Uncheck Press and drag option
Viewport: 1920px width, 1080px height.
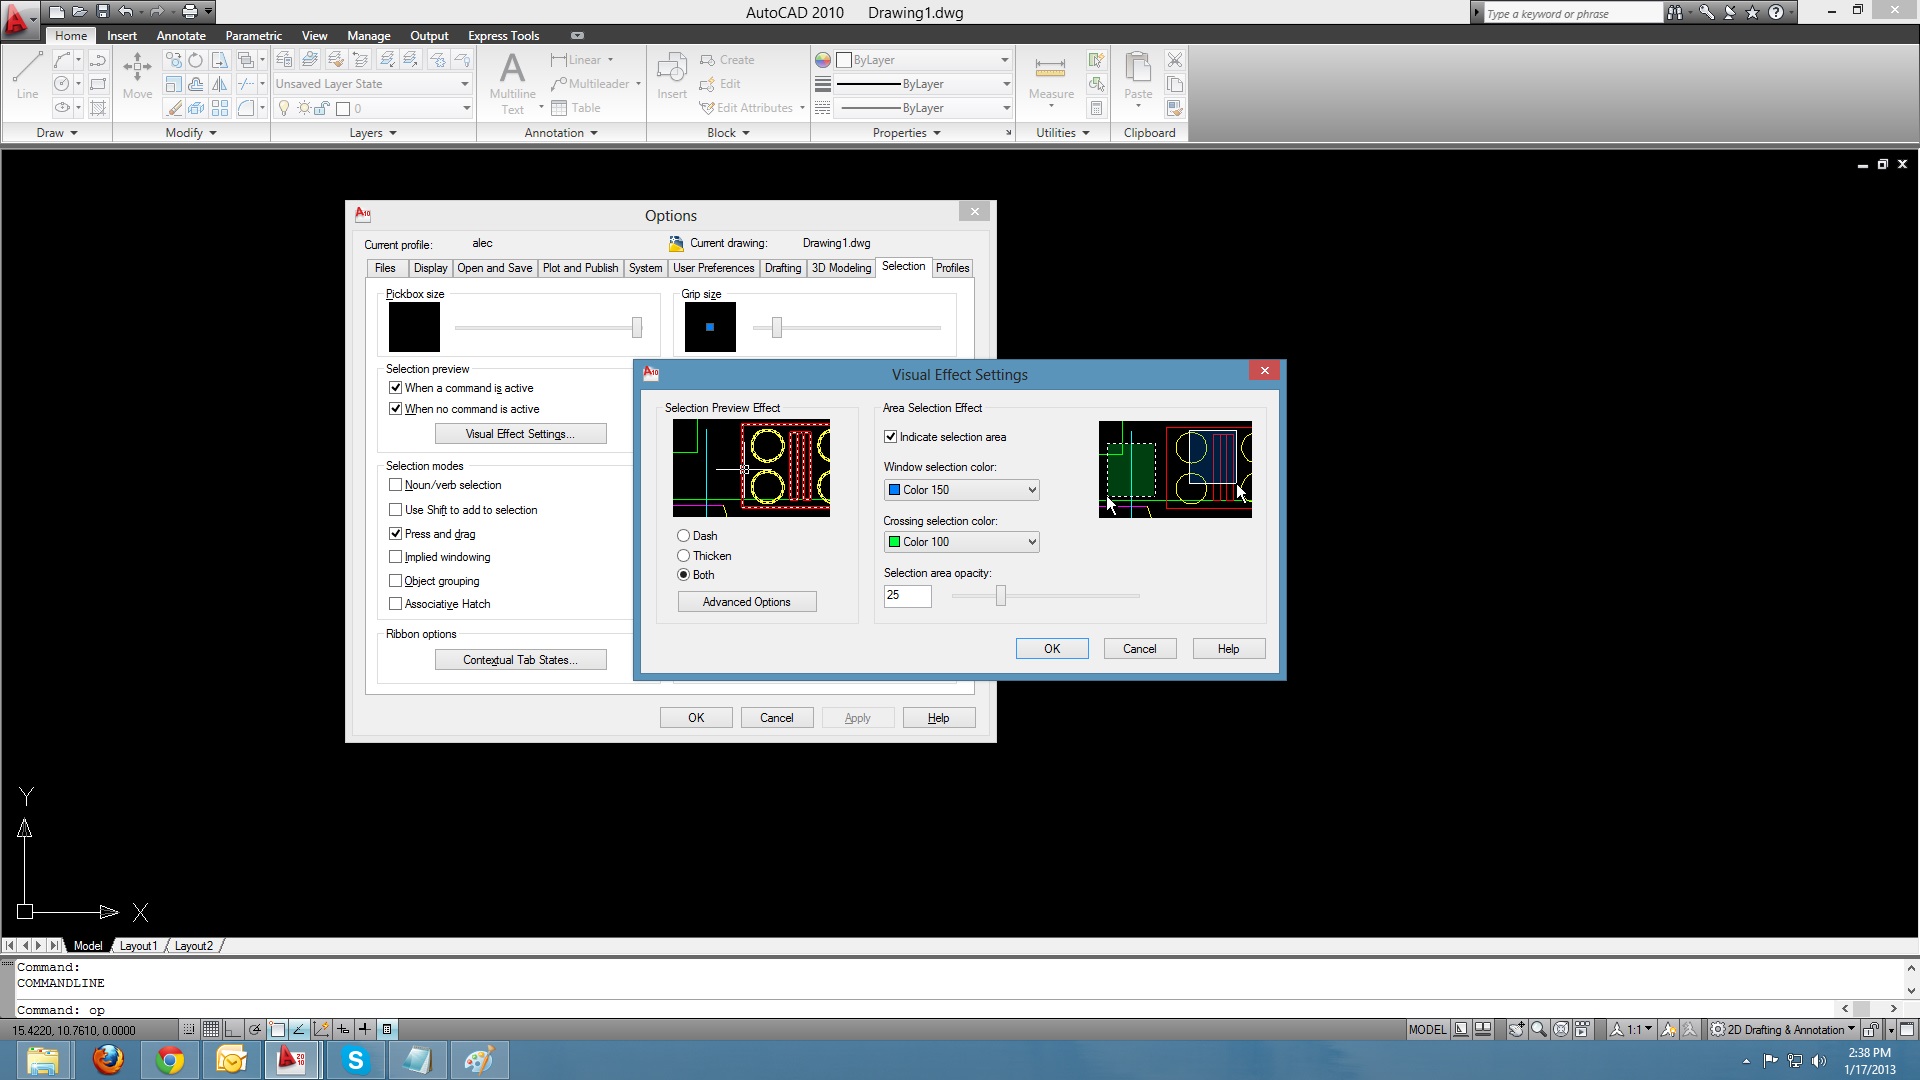[x=396, y=534]
